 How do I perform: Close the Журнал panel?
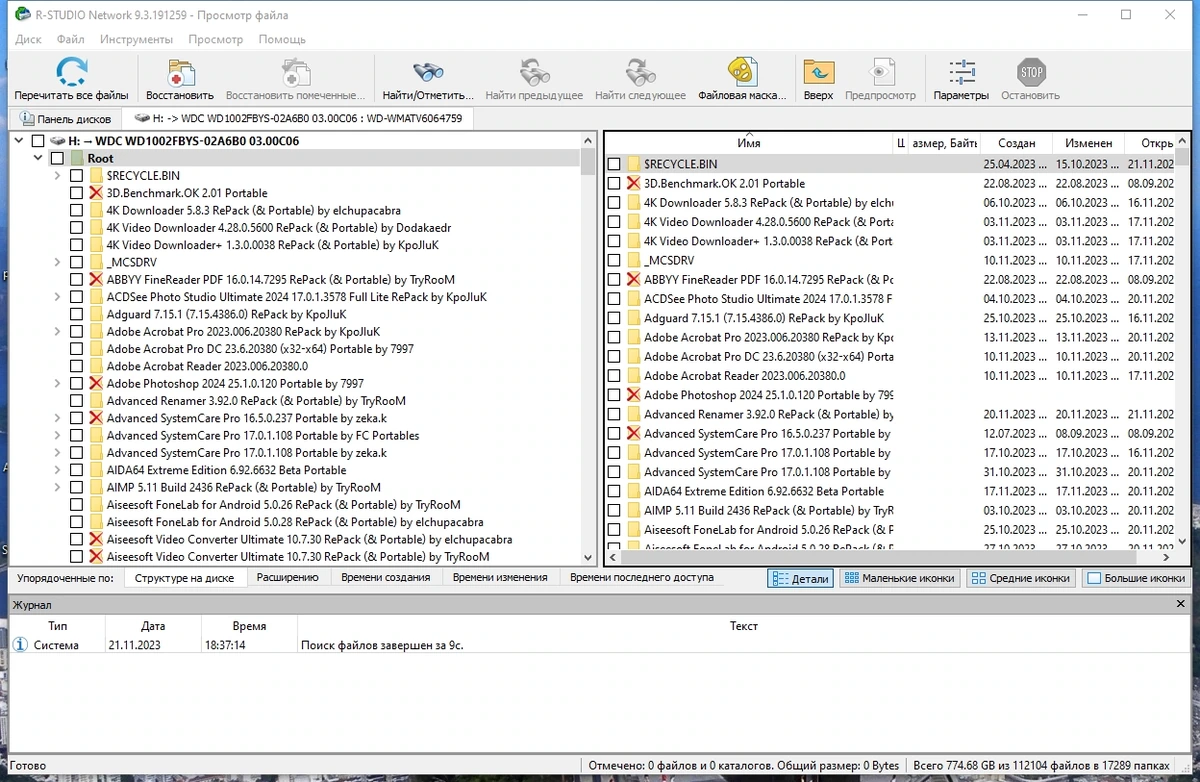[x=1183, y=605]
